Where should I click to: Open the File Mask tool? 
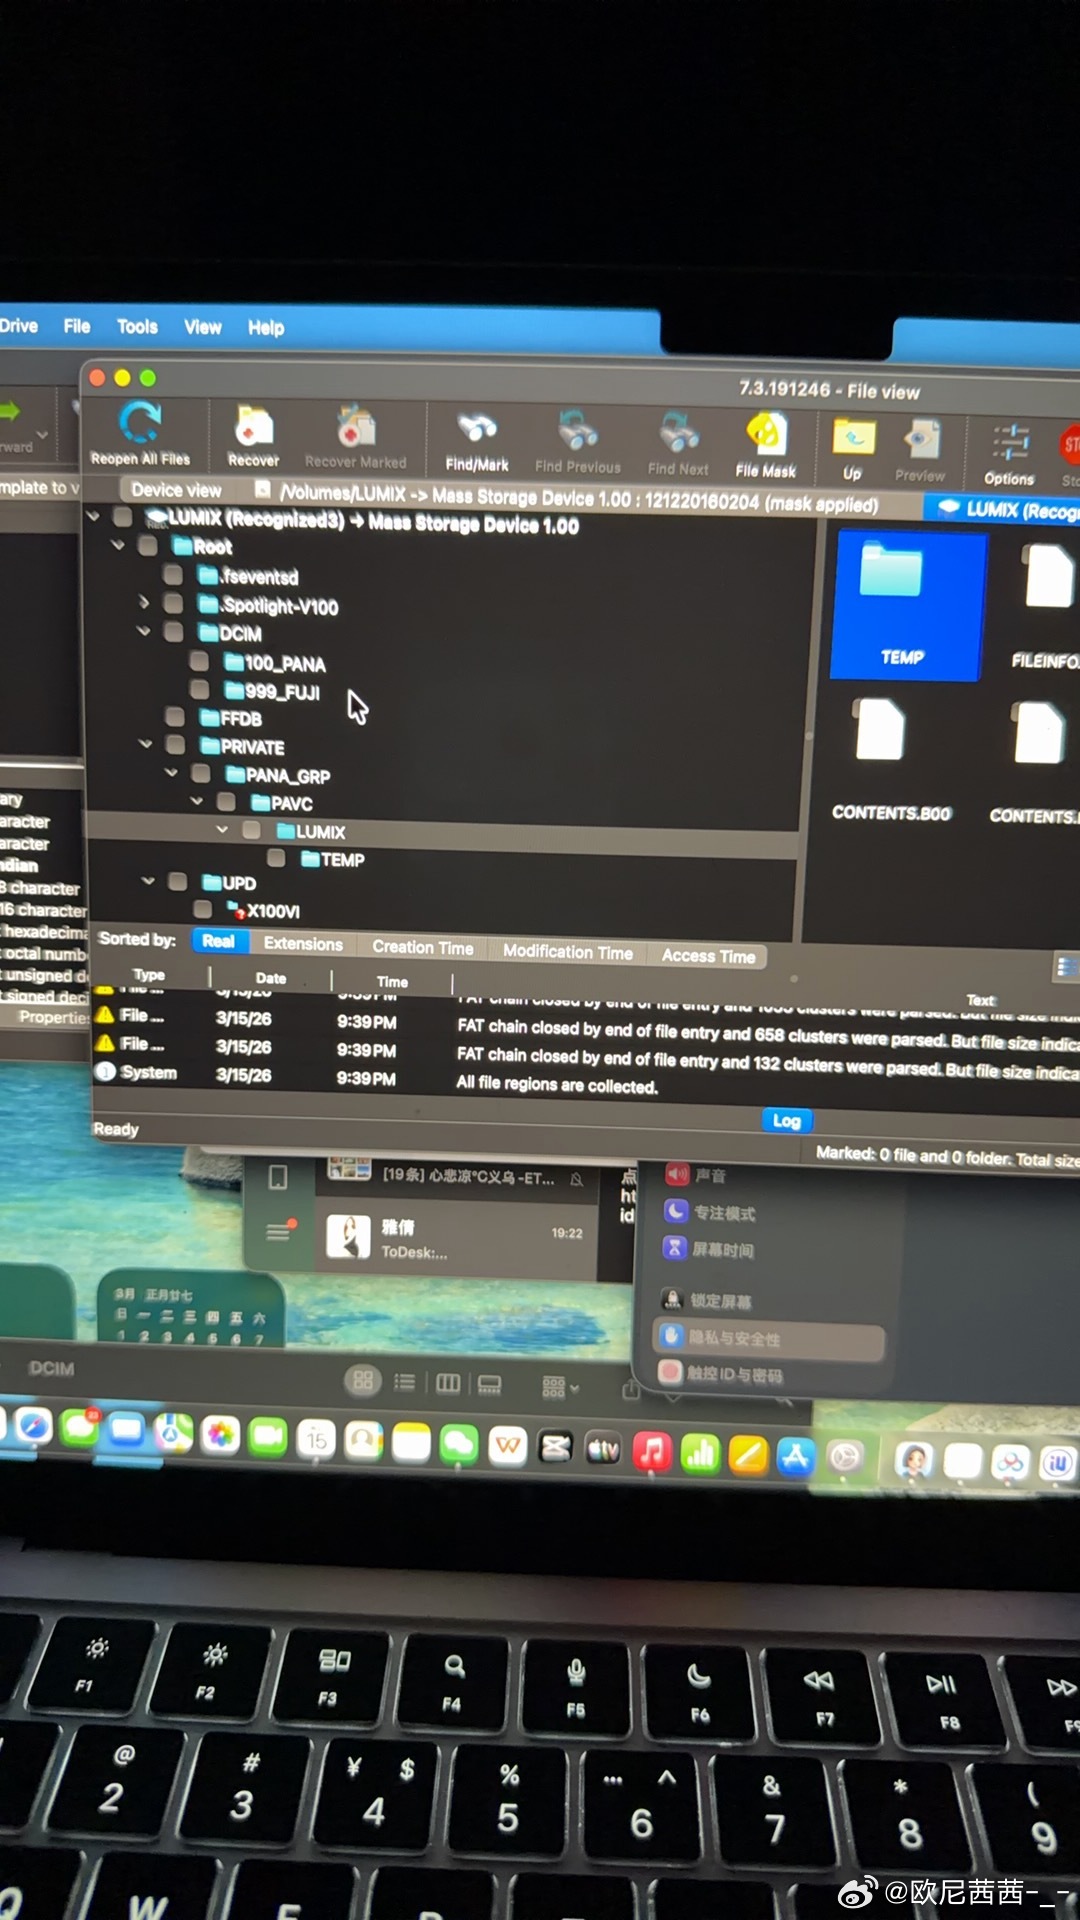tap(766, 446)
